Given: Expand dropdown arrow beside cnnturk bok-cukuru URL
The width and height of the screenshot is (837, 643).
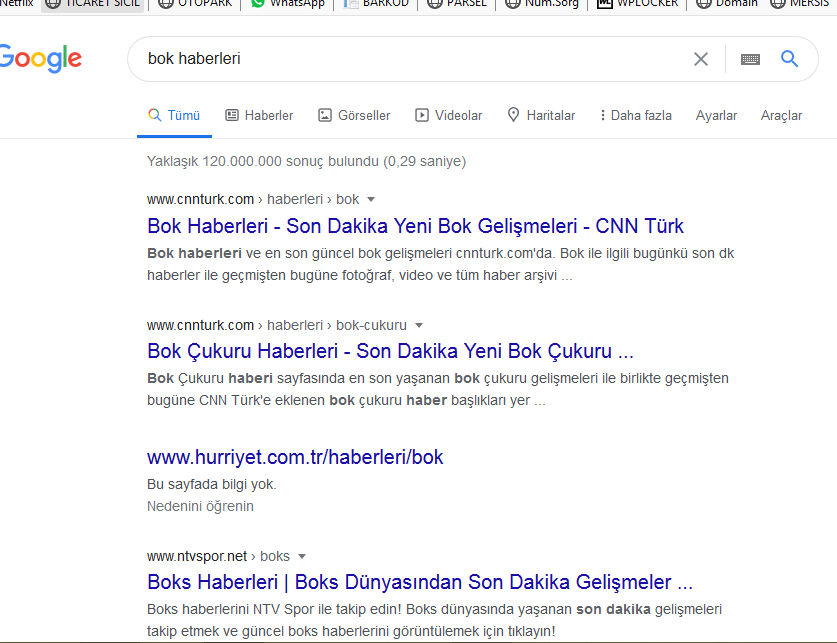Looking at the screenshot, I should [x=419, y=326].
